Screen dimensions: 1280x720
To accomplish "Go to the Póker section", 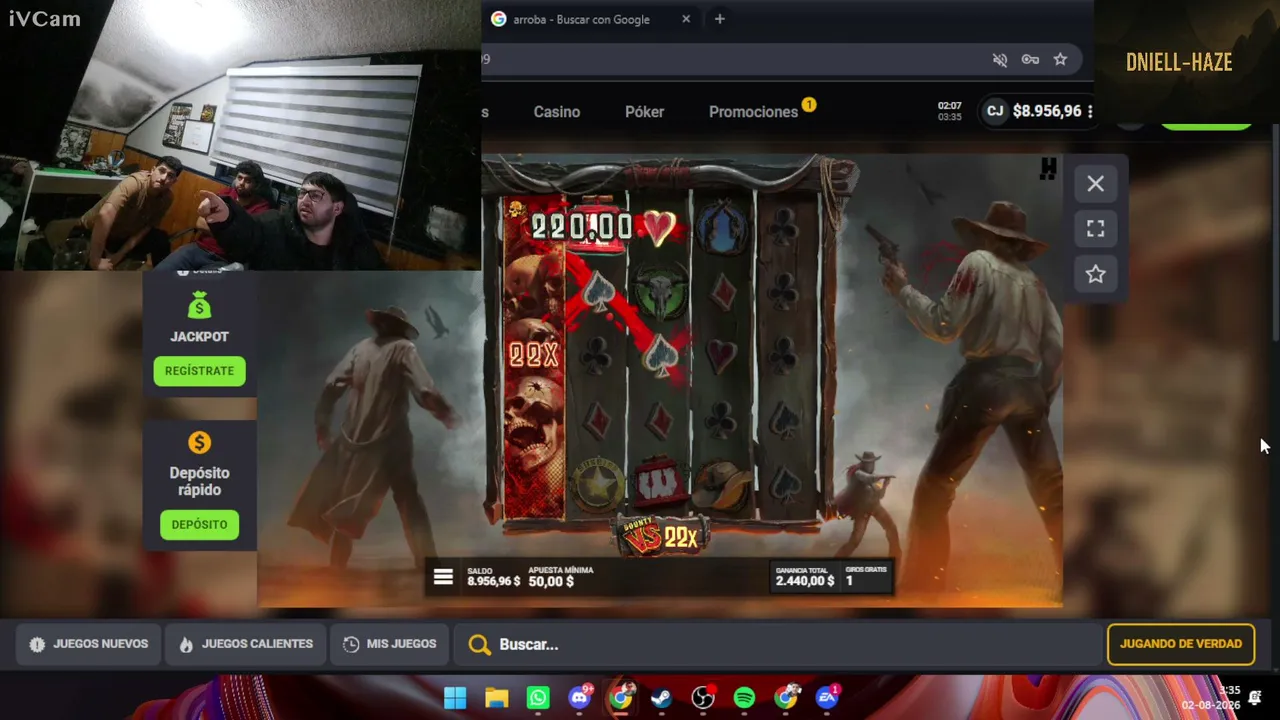I will click(x=644, y=112).
